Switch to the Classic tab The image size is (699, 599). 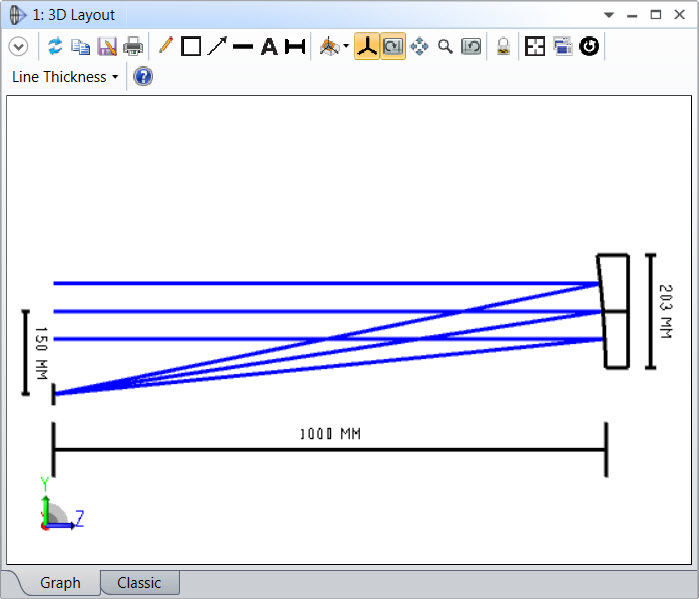(139, 583)
